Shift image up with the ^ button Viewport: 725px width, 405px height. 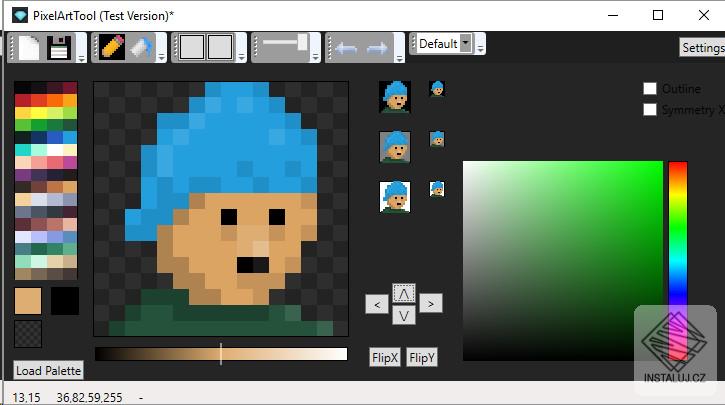coord(404,293)
